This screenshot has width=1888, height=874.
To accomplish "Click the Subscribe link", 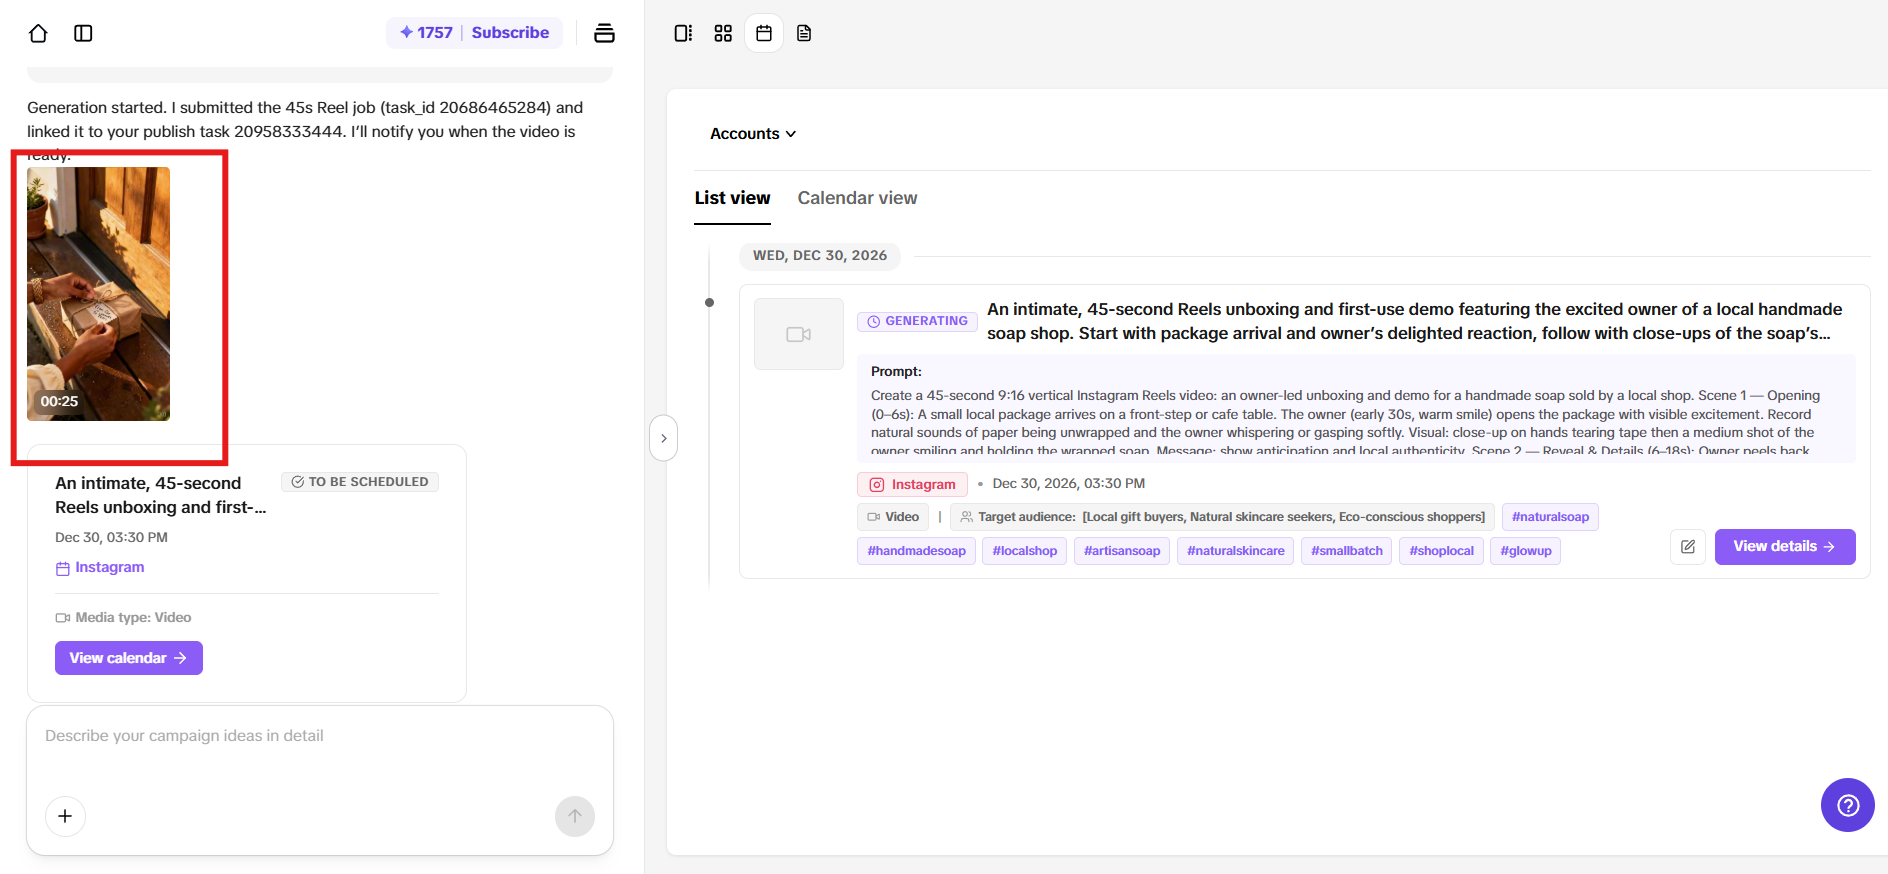I will pos(510,33).
